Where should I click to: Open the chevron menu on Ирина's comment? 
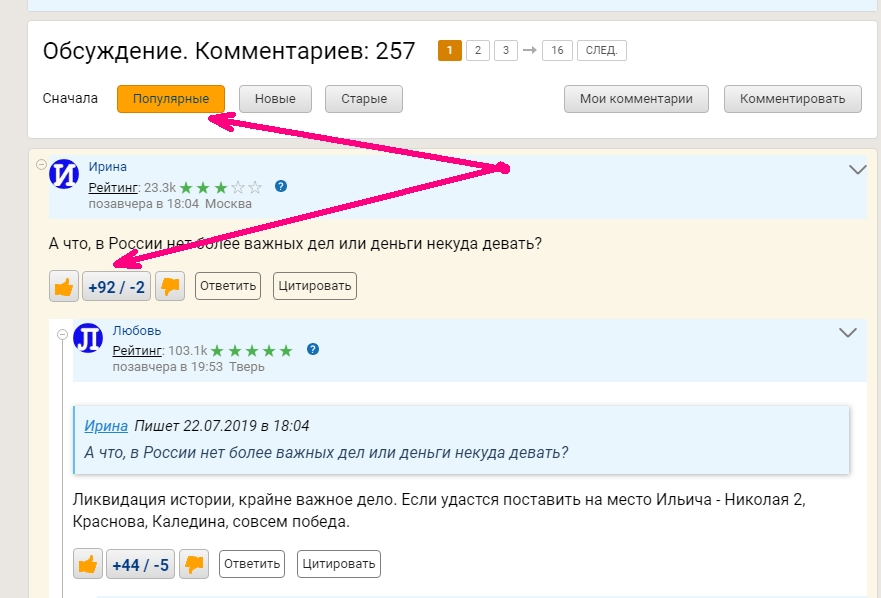[x=857, y=170]
